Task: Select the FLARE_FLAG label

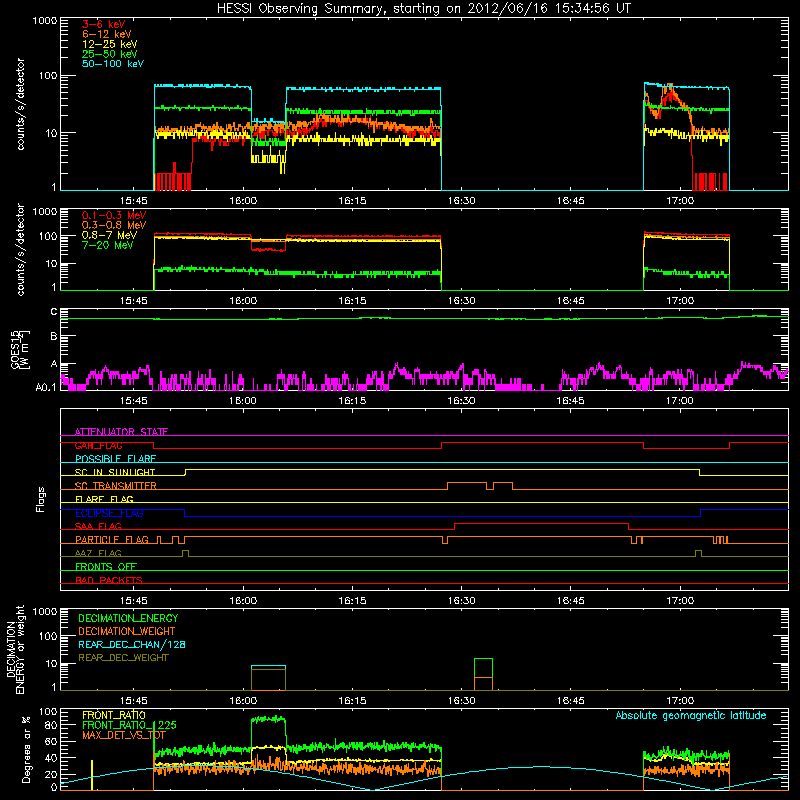Action: (x=104, y=499)
